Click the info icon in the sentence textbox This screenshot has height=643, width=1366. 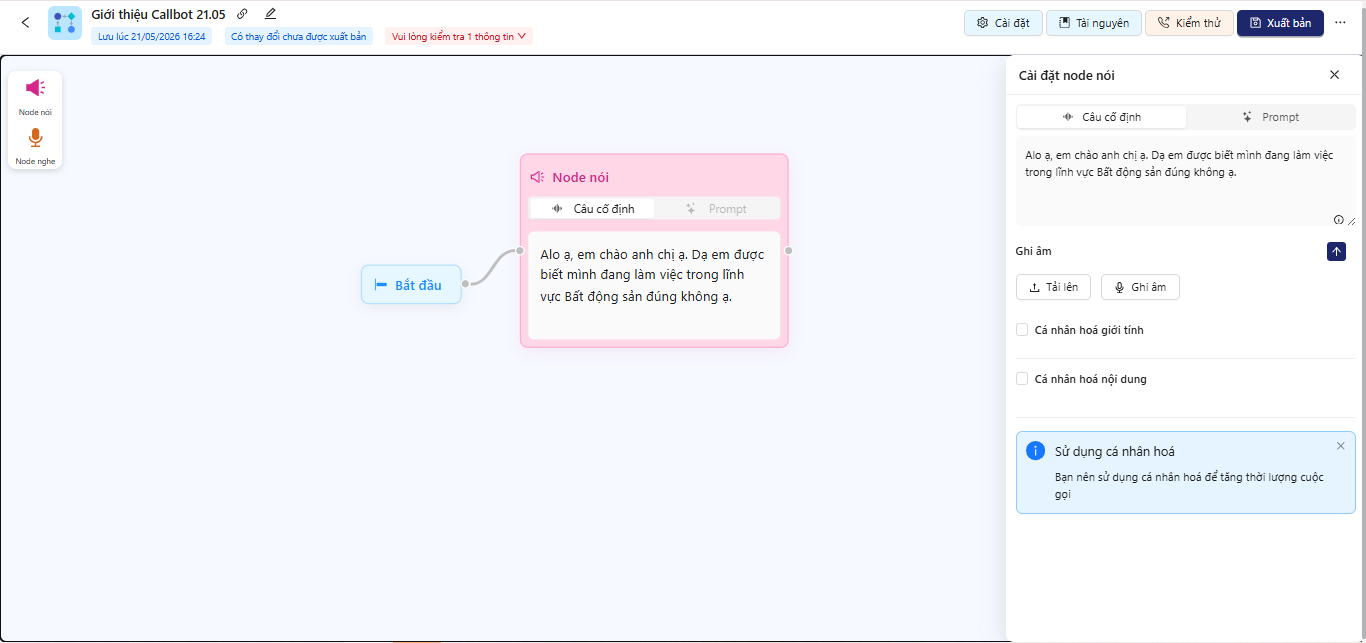coord(1339,219)
